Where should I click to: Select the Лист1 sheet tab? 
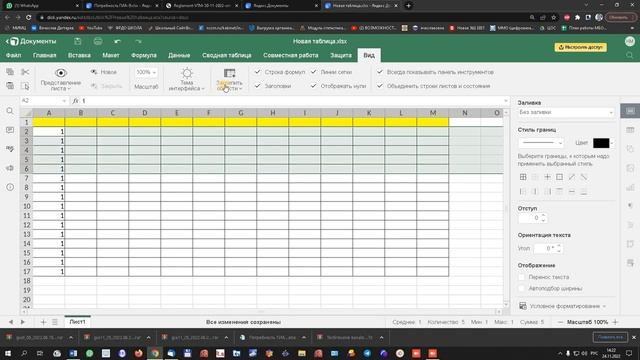click(77, 322)
